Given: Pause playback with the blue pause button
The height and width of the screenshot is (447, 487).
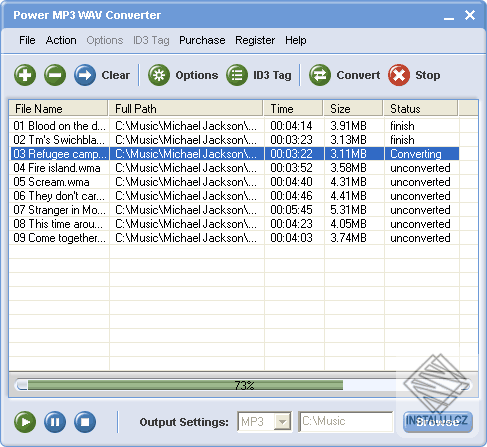Looking at the screenshot, I should click(x=55, y=422).
